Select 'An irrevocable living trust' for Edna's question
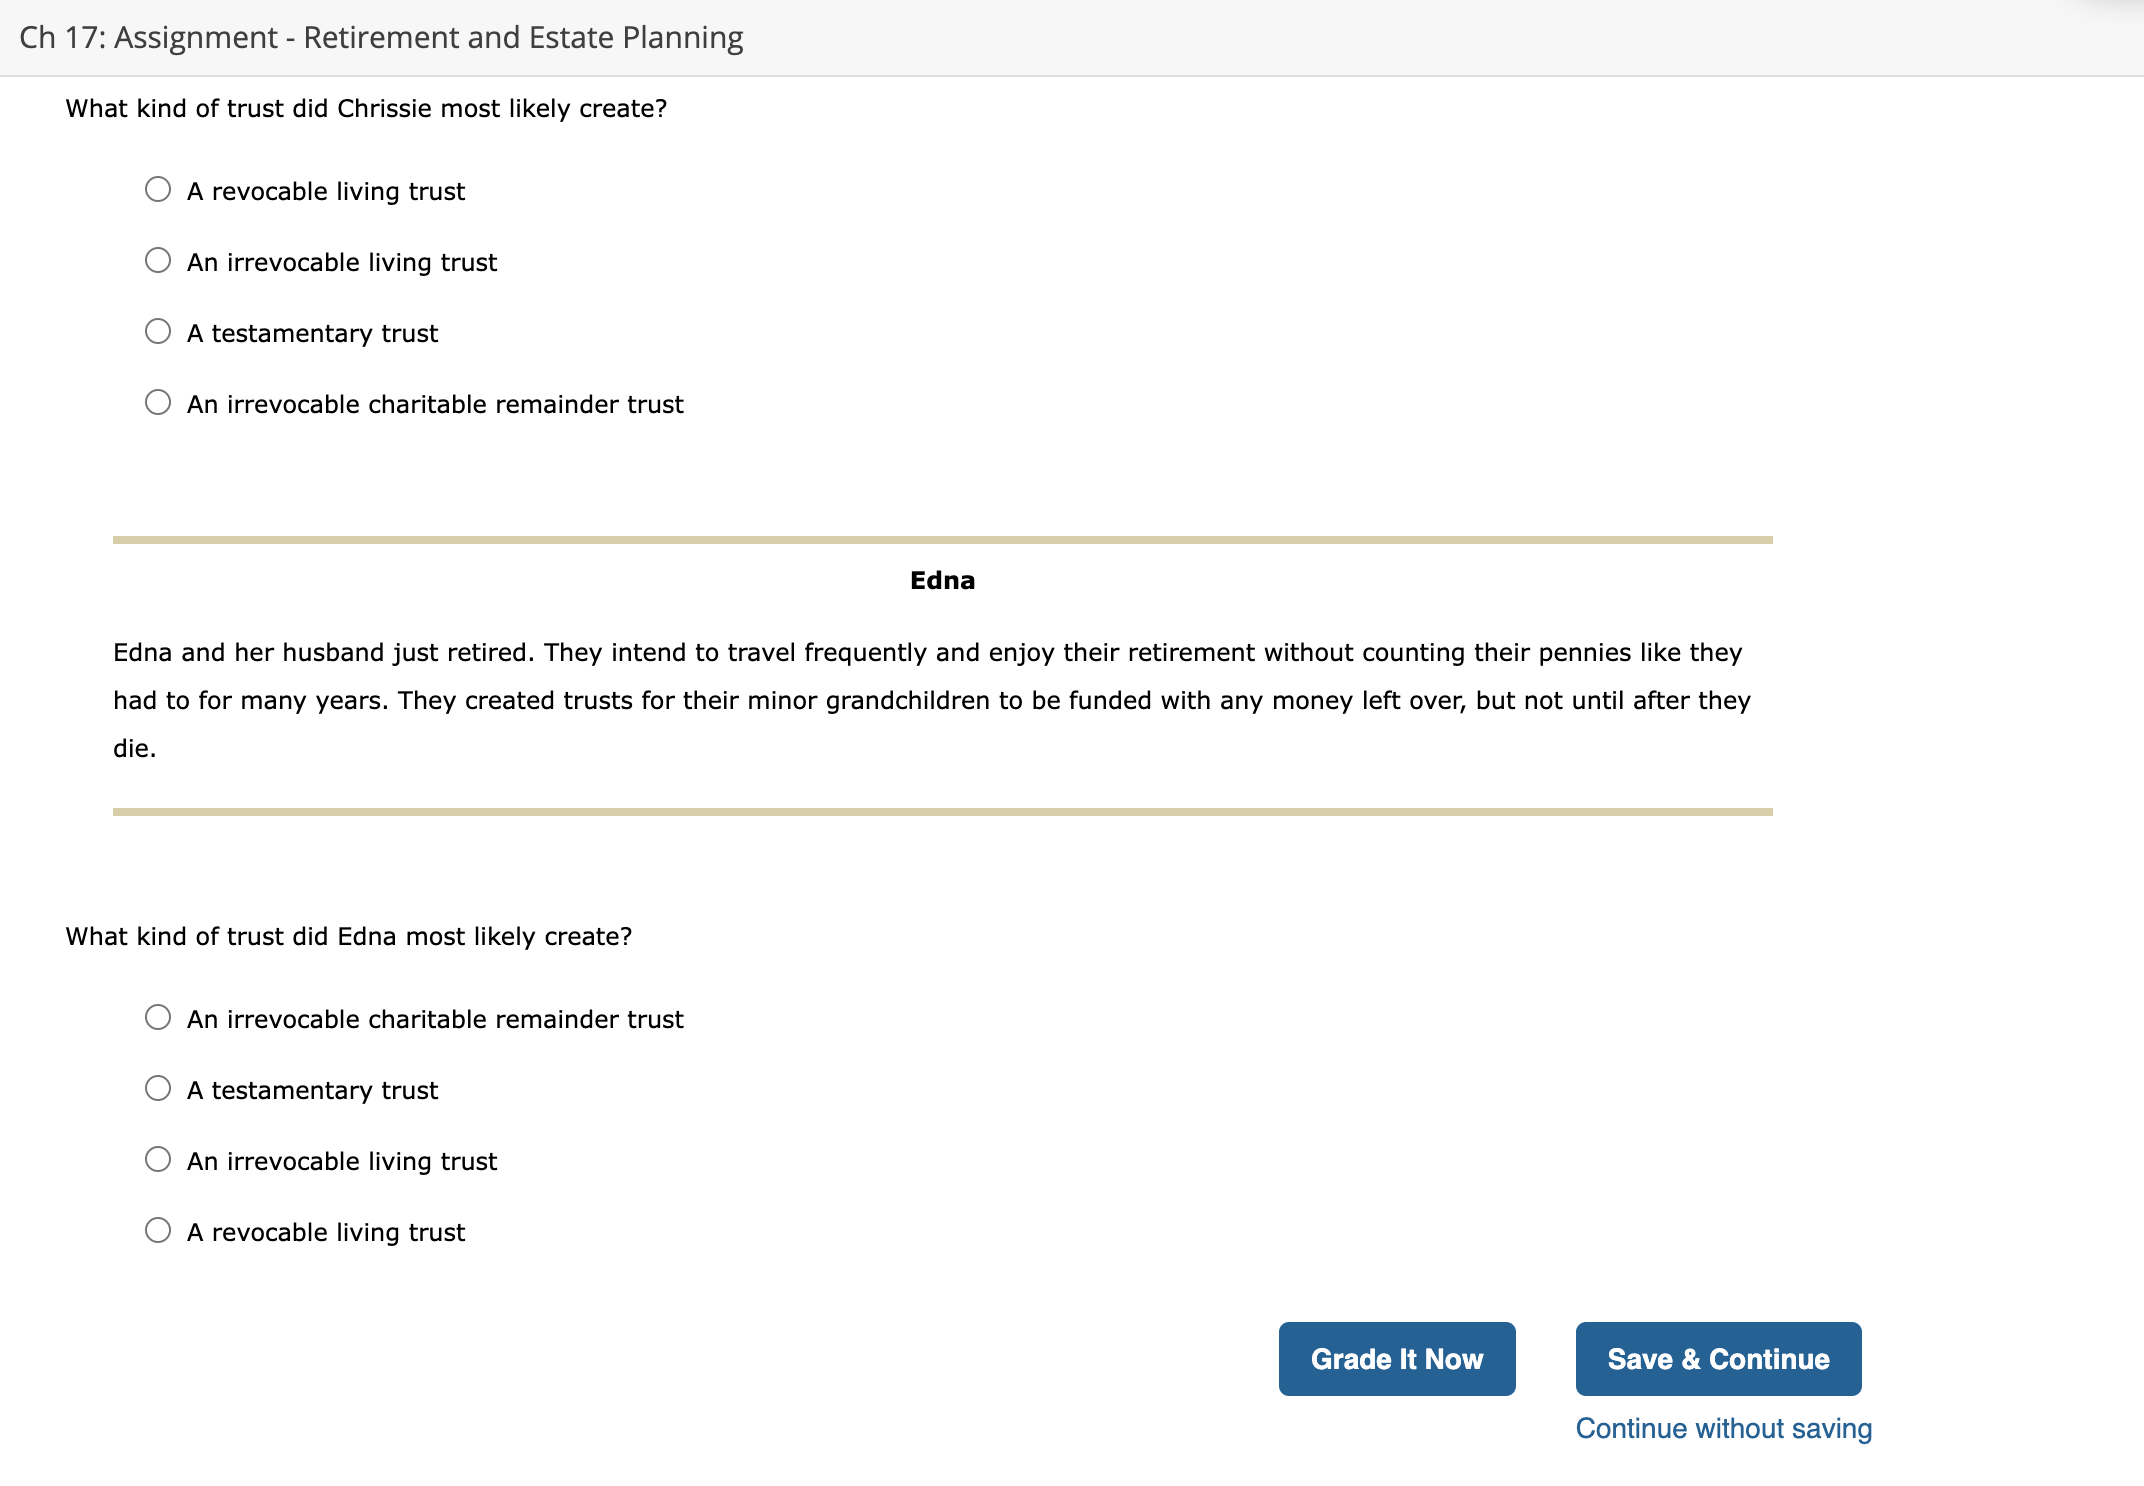2144x1486 pixels. pyautogui.click(x=158, y=1158)
